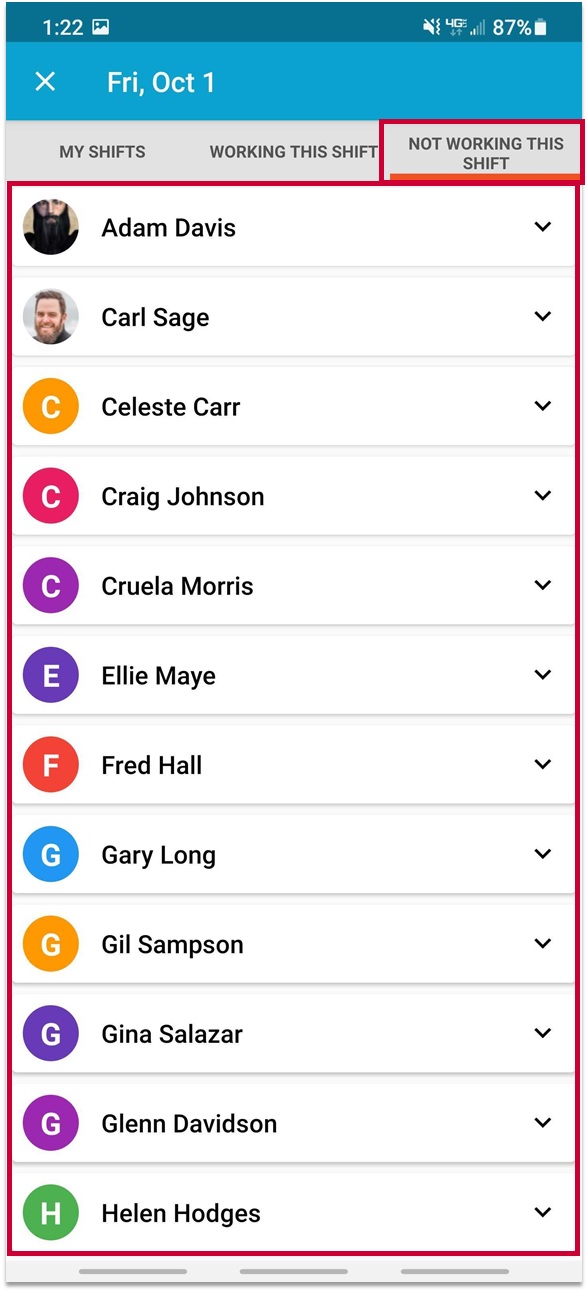The height and width of the screenshot is (1292, 588).
Task: Open Fred Hall's name entry
Action: [152, 765]
